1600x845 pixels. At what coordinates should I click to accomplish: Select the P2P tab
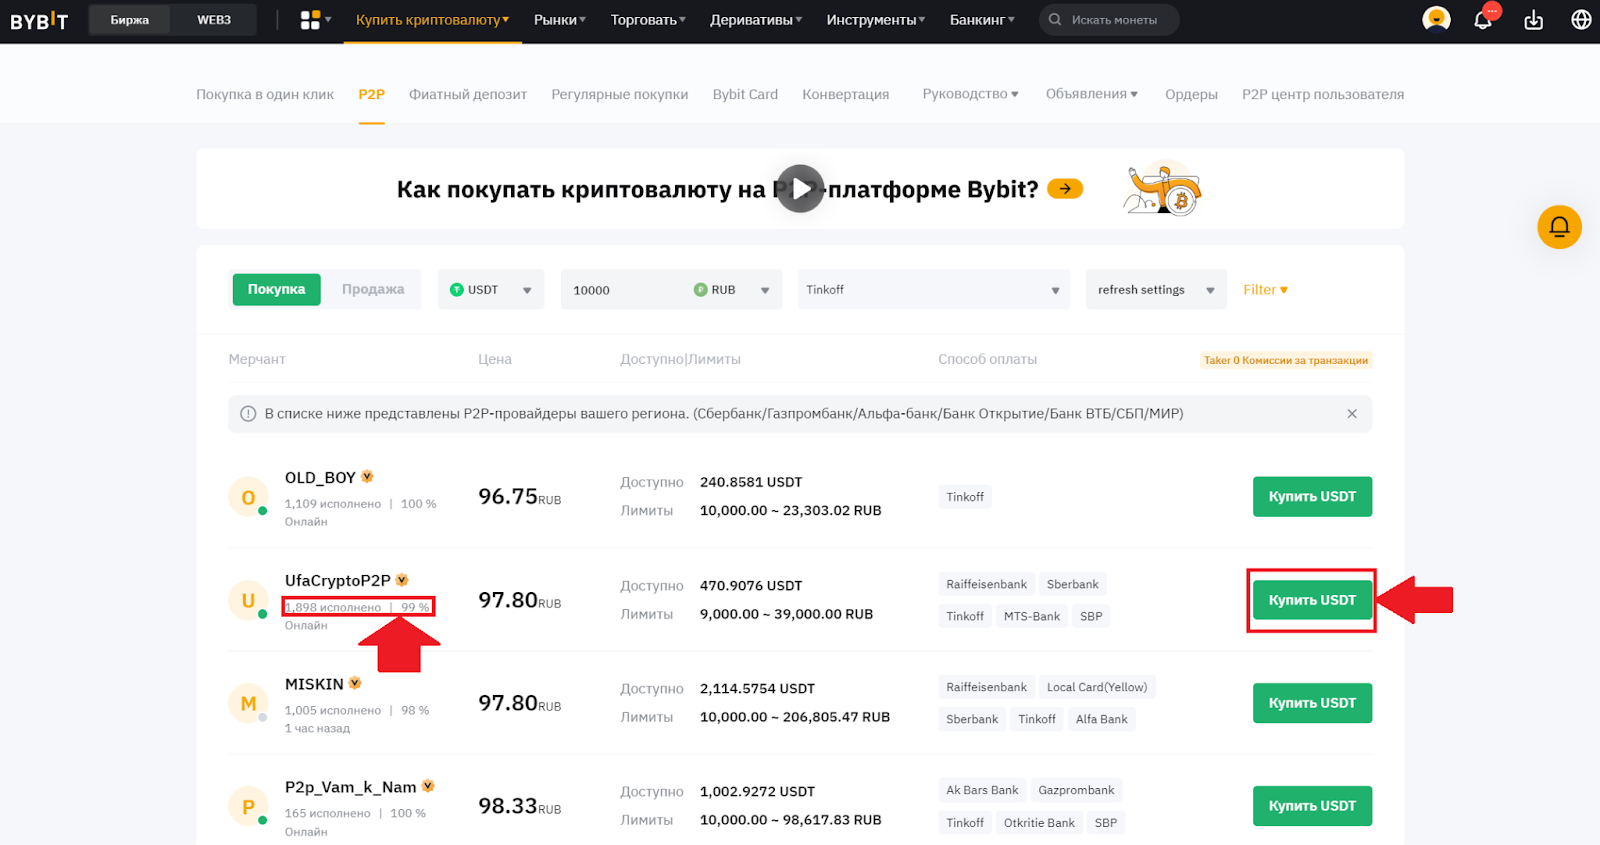(x=372, y=94)
